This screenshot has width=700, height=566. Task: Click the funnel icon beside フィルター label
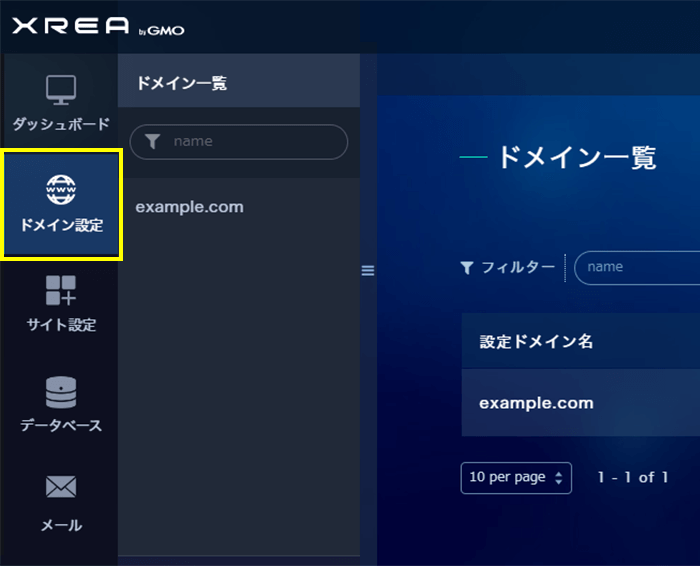pyautogui.click(x=467, y=268)
